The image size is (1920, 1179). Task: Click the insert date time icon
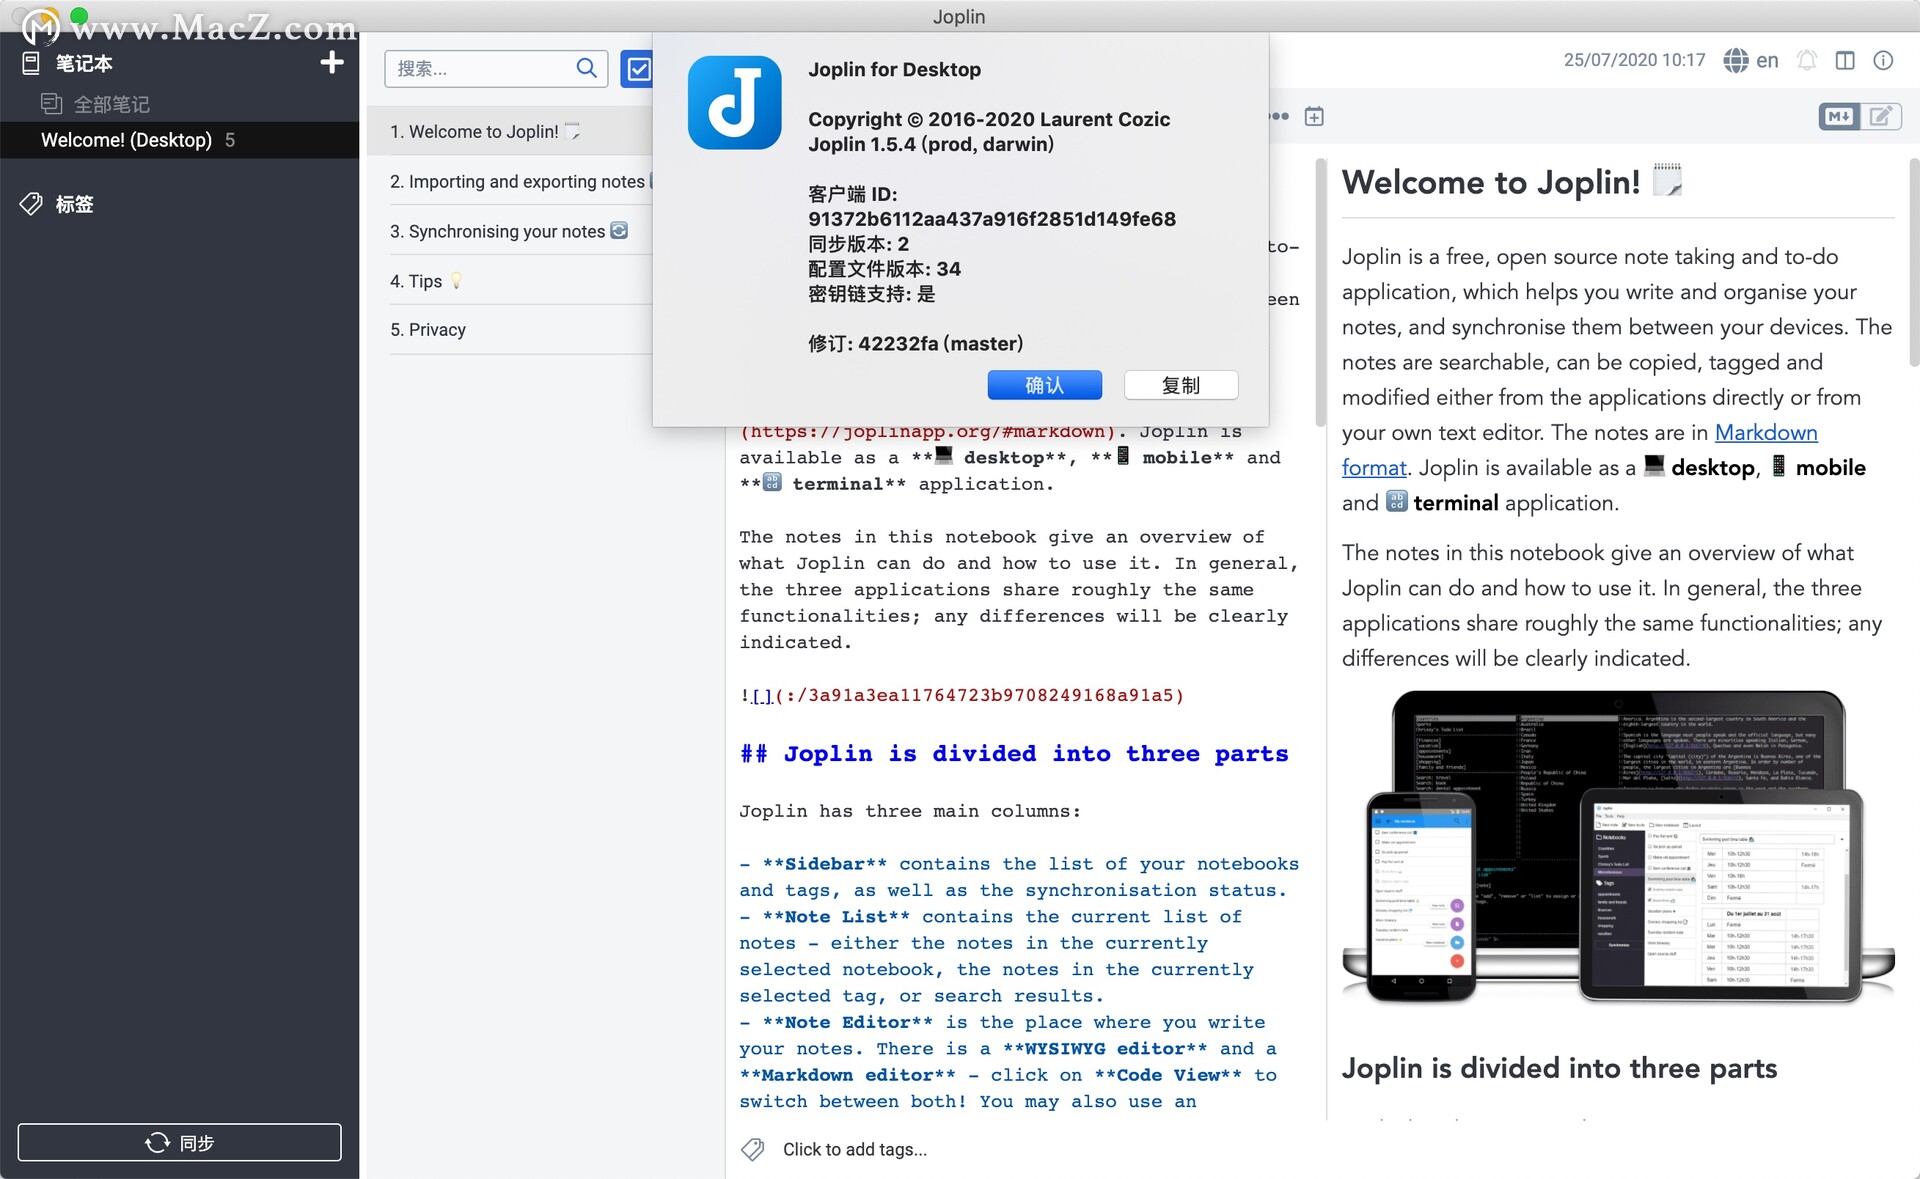click(1314, 117)
